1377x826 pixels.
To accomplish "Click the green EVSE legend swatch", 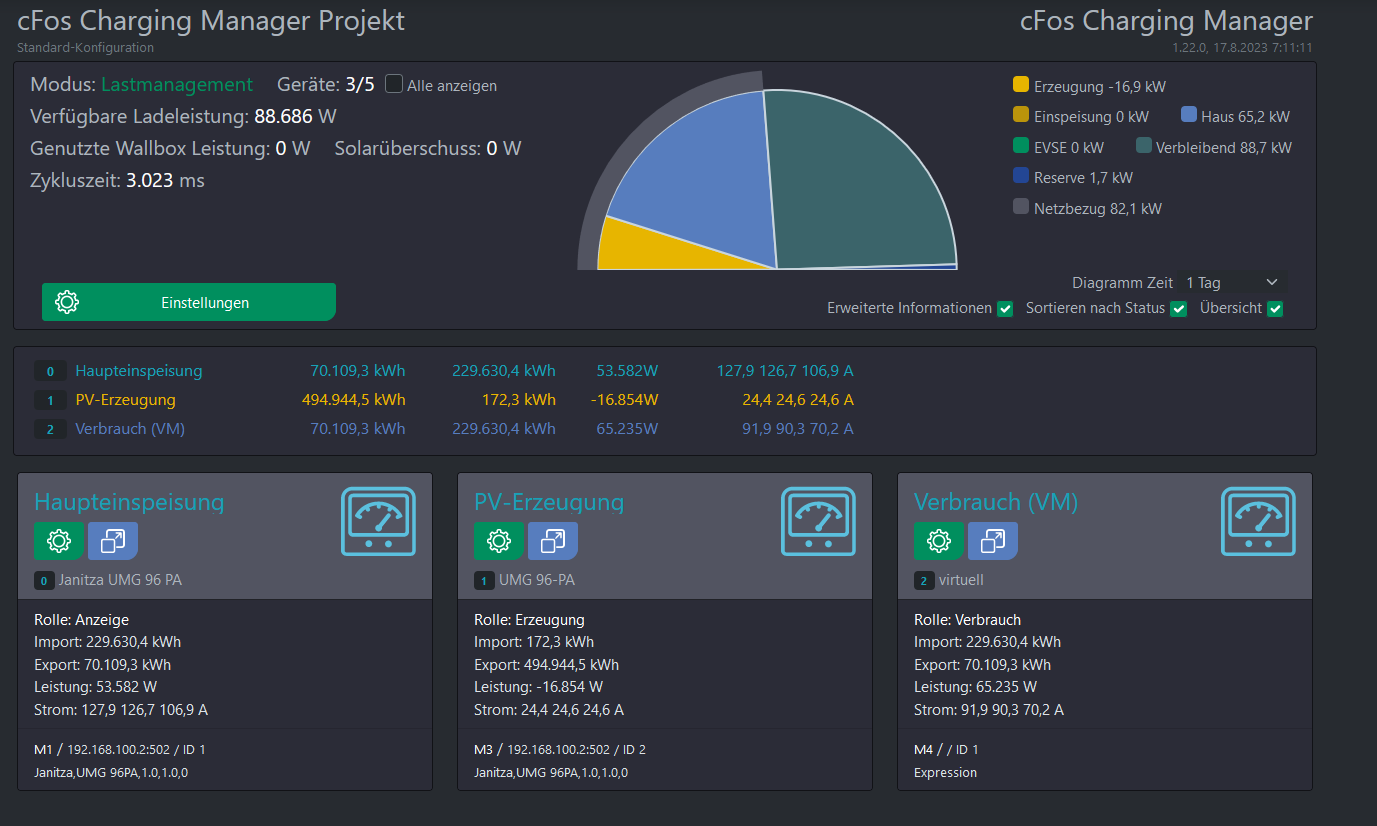I will (1021, 146).
